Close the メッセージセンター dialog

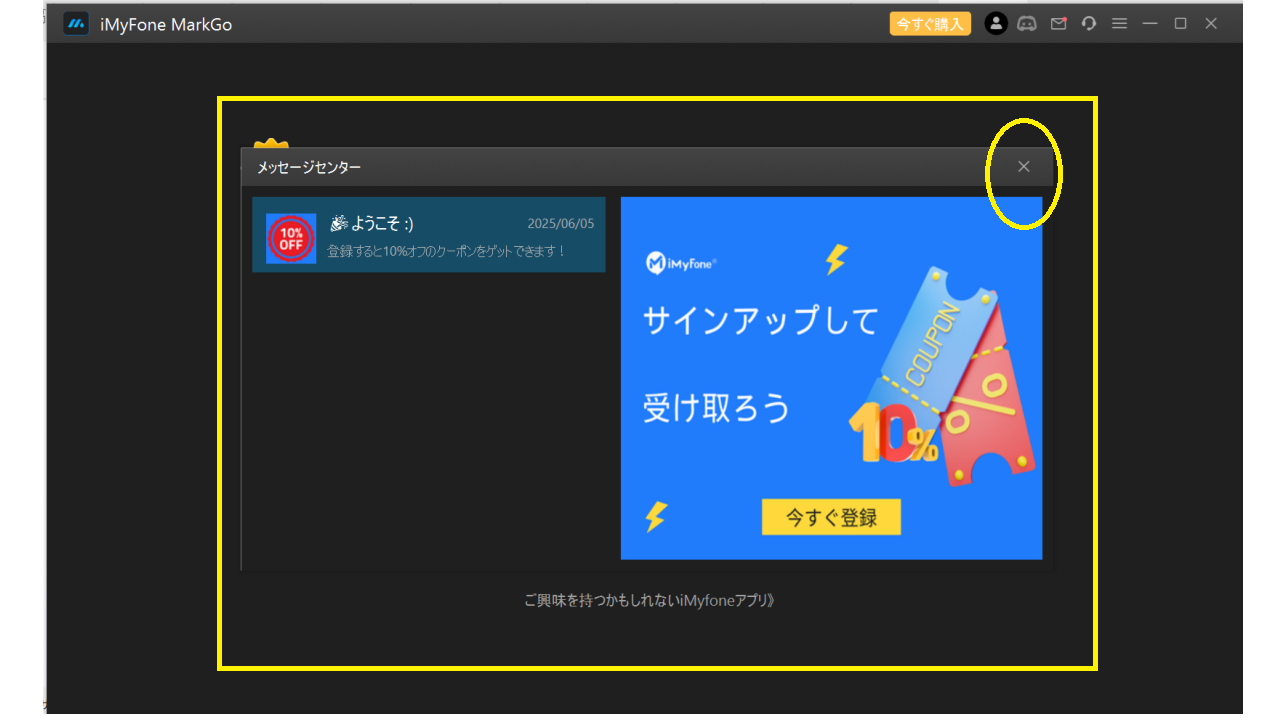click(x=1023, y=167)
